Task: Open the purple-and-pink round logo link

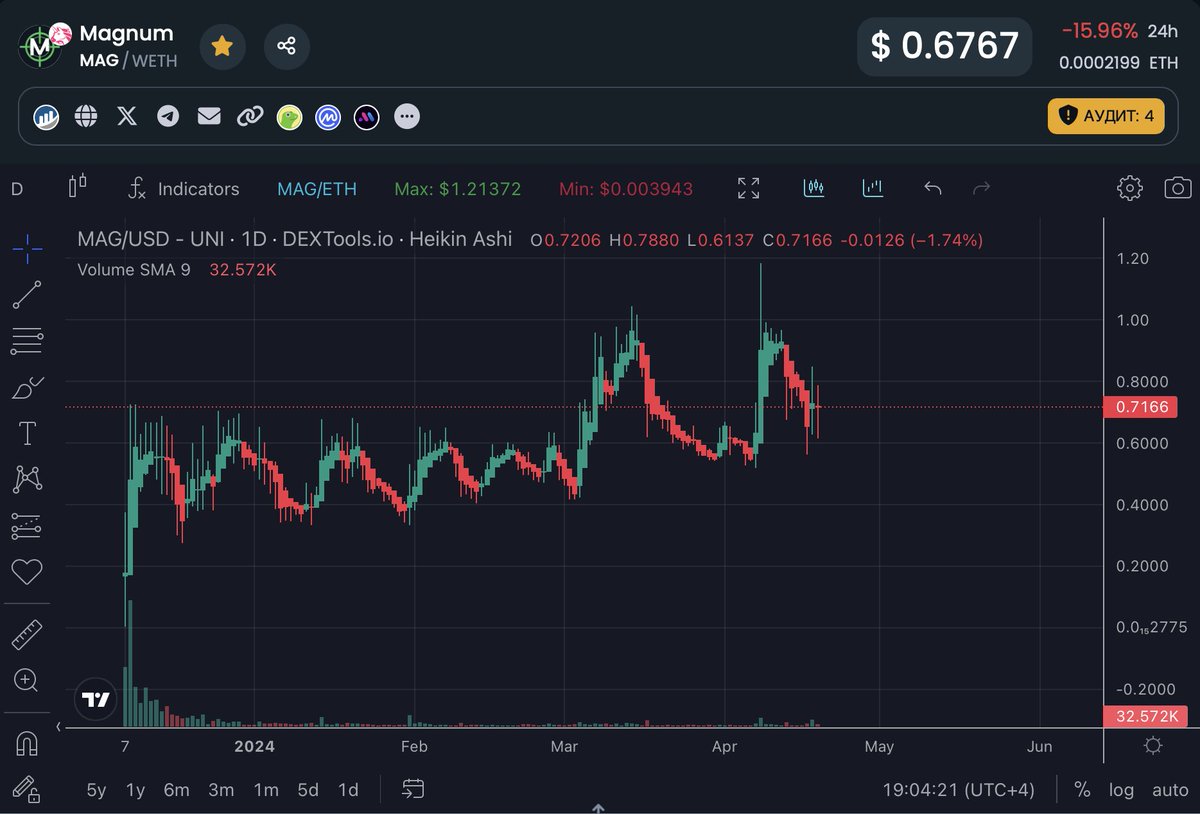Action: [x=366, y=118]
